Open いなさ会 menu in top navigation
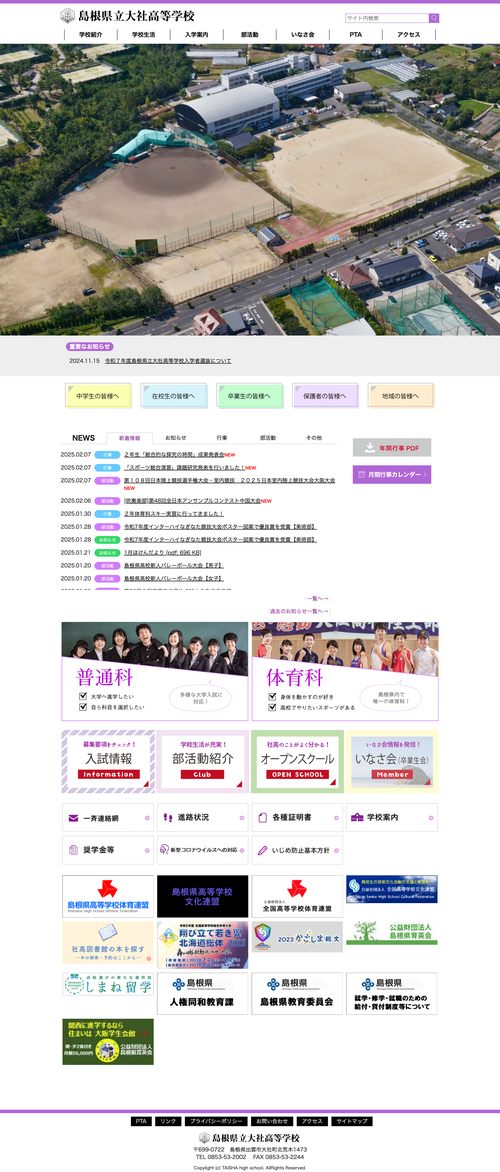 (303, 34)
